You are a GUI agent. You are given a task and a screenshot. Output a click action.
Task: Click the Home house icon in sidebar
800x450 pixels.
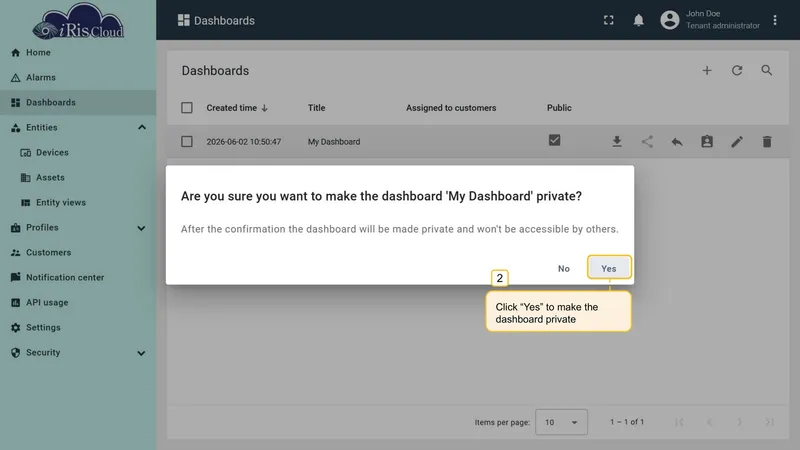tap(15, 53)
